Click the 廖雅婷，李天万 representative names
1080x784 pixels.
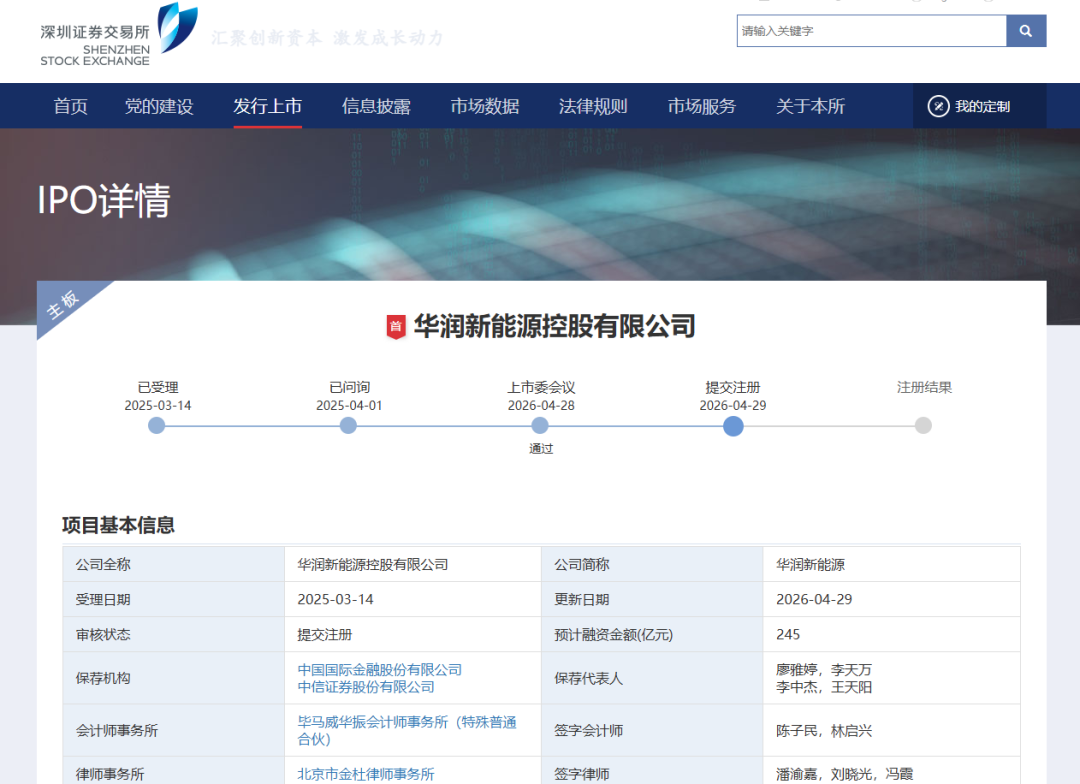pos(824,670)
